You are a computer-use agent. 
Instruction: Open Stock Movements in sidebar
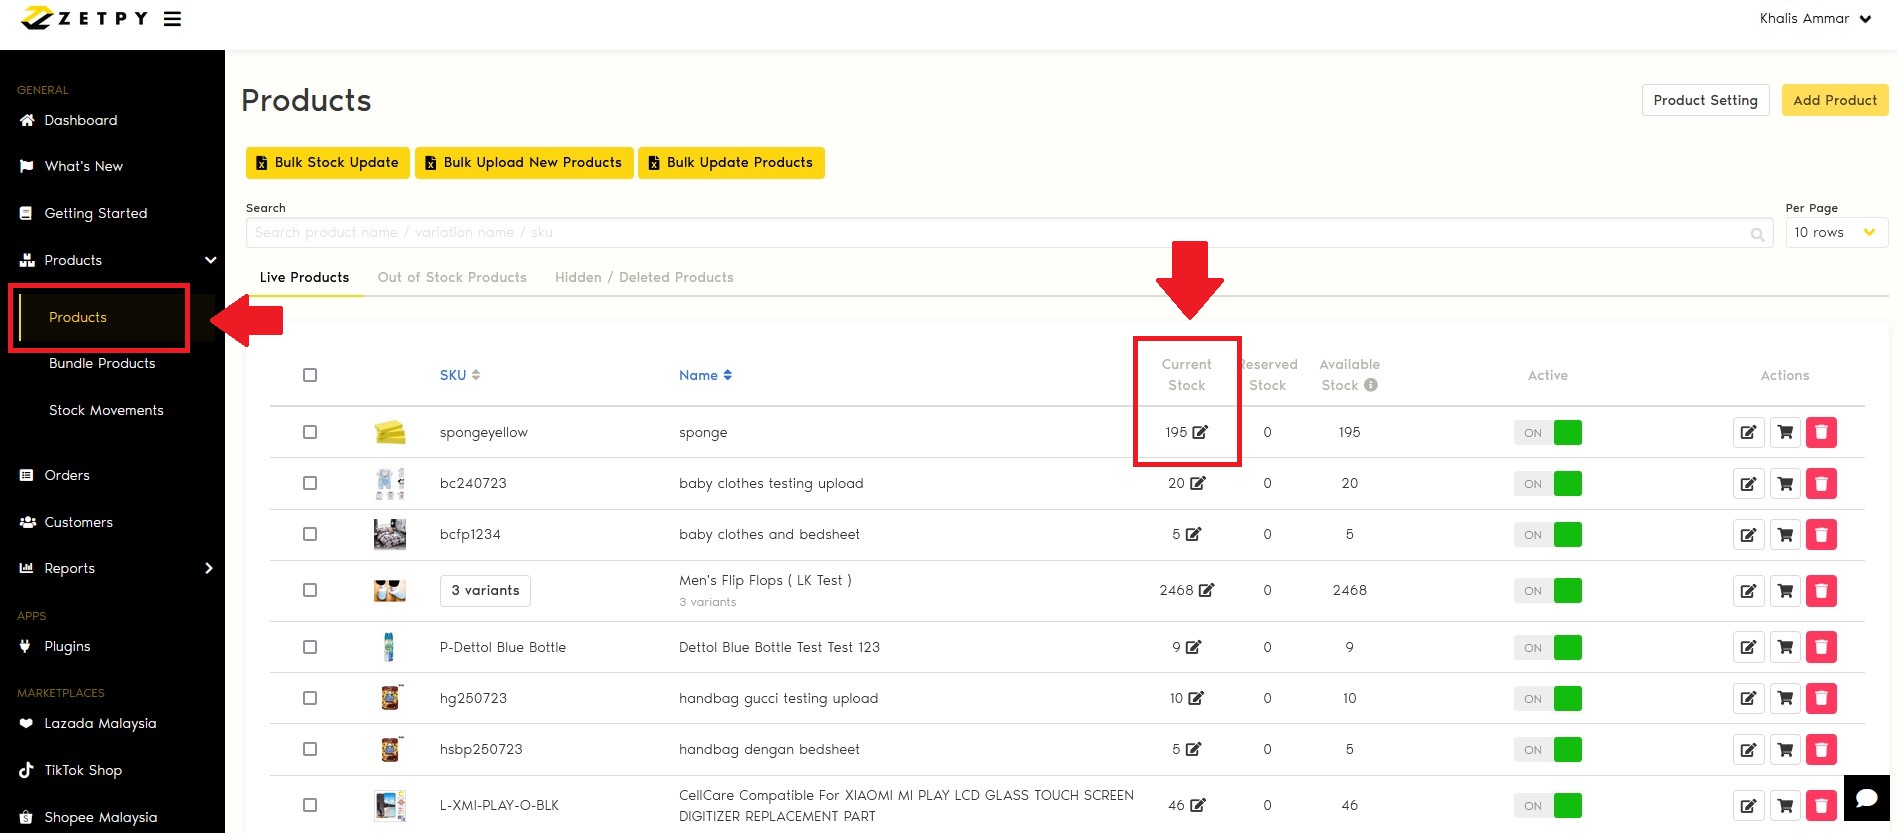point(106,410)
